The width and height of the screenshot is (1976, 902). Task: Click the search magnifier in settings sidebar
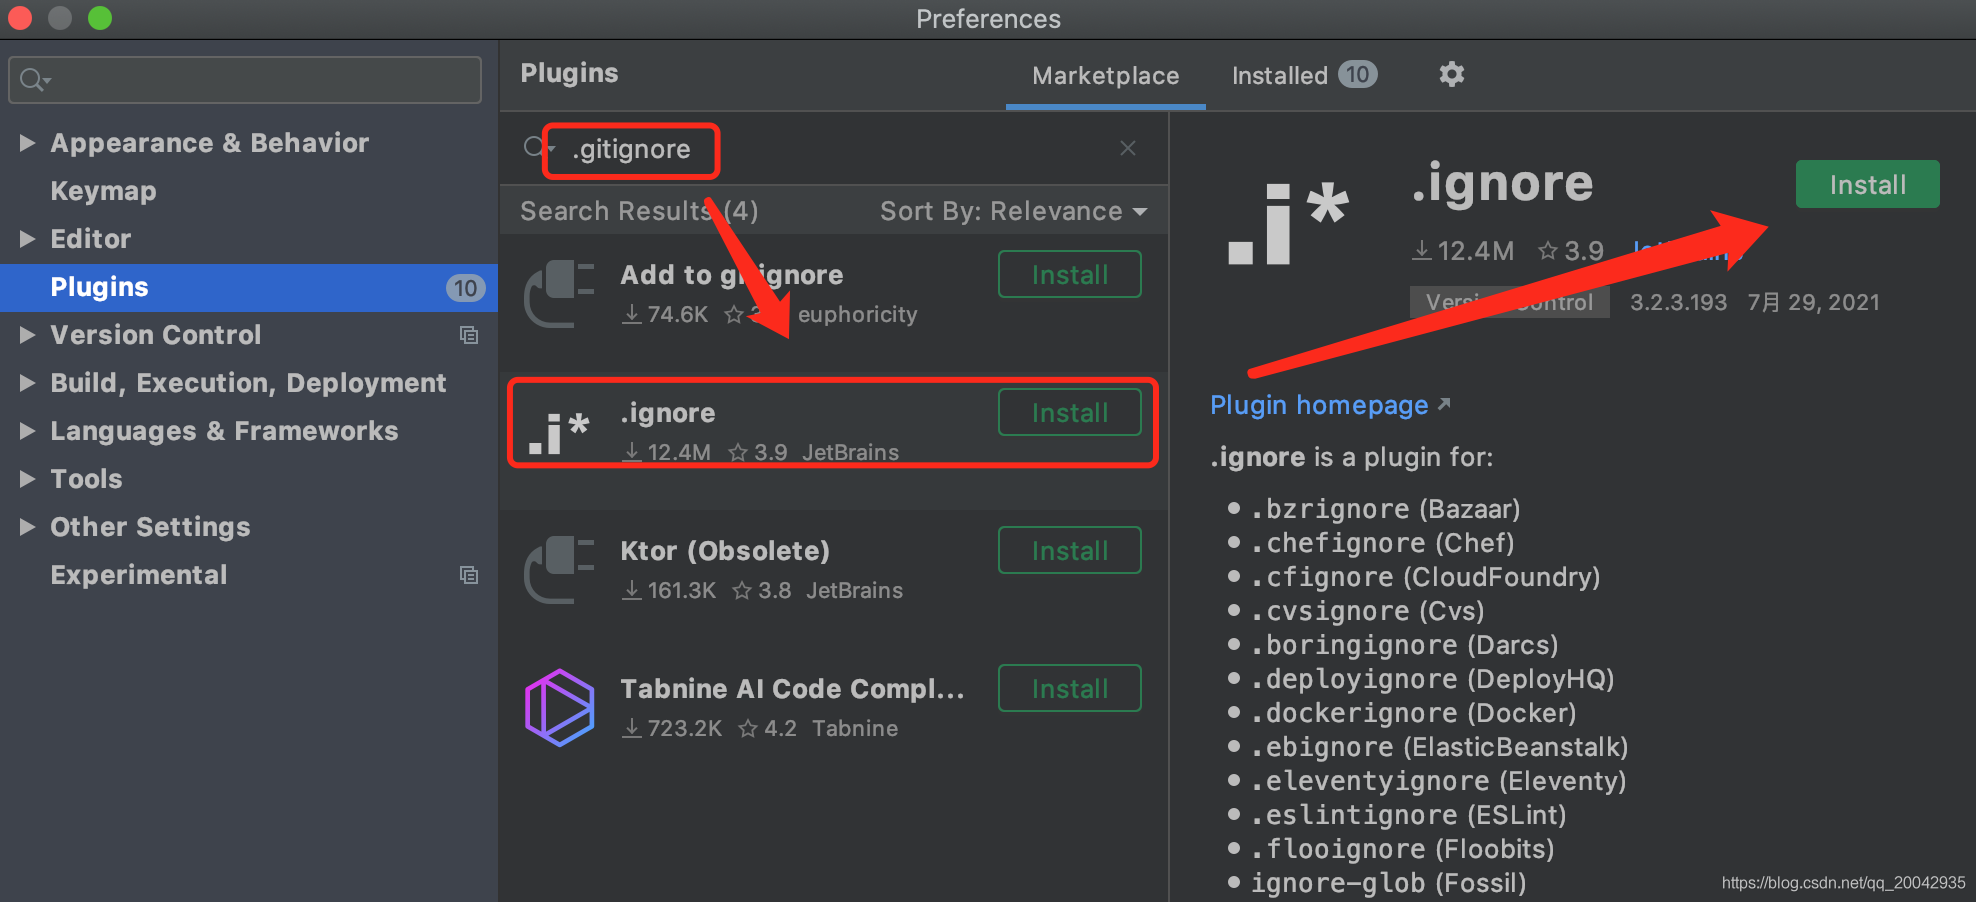click(33, 80)
